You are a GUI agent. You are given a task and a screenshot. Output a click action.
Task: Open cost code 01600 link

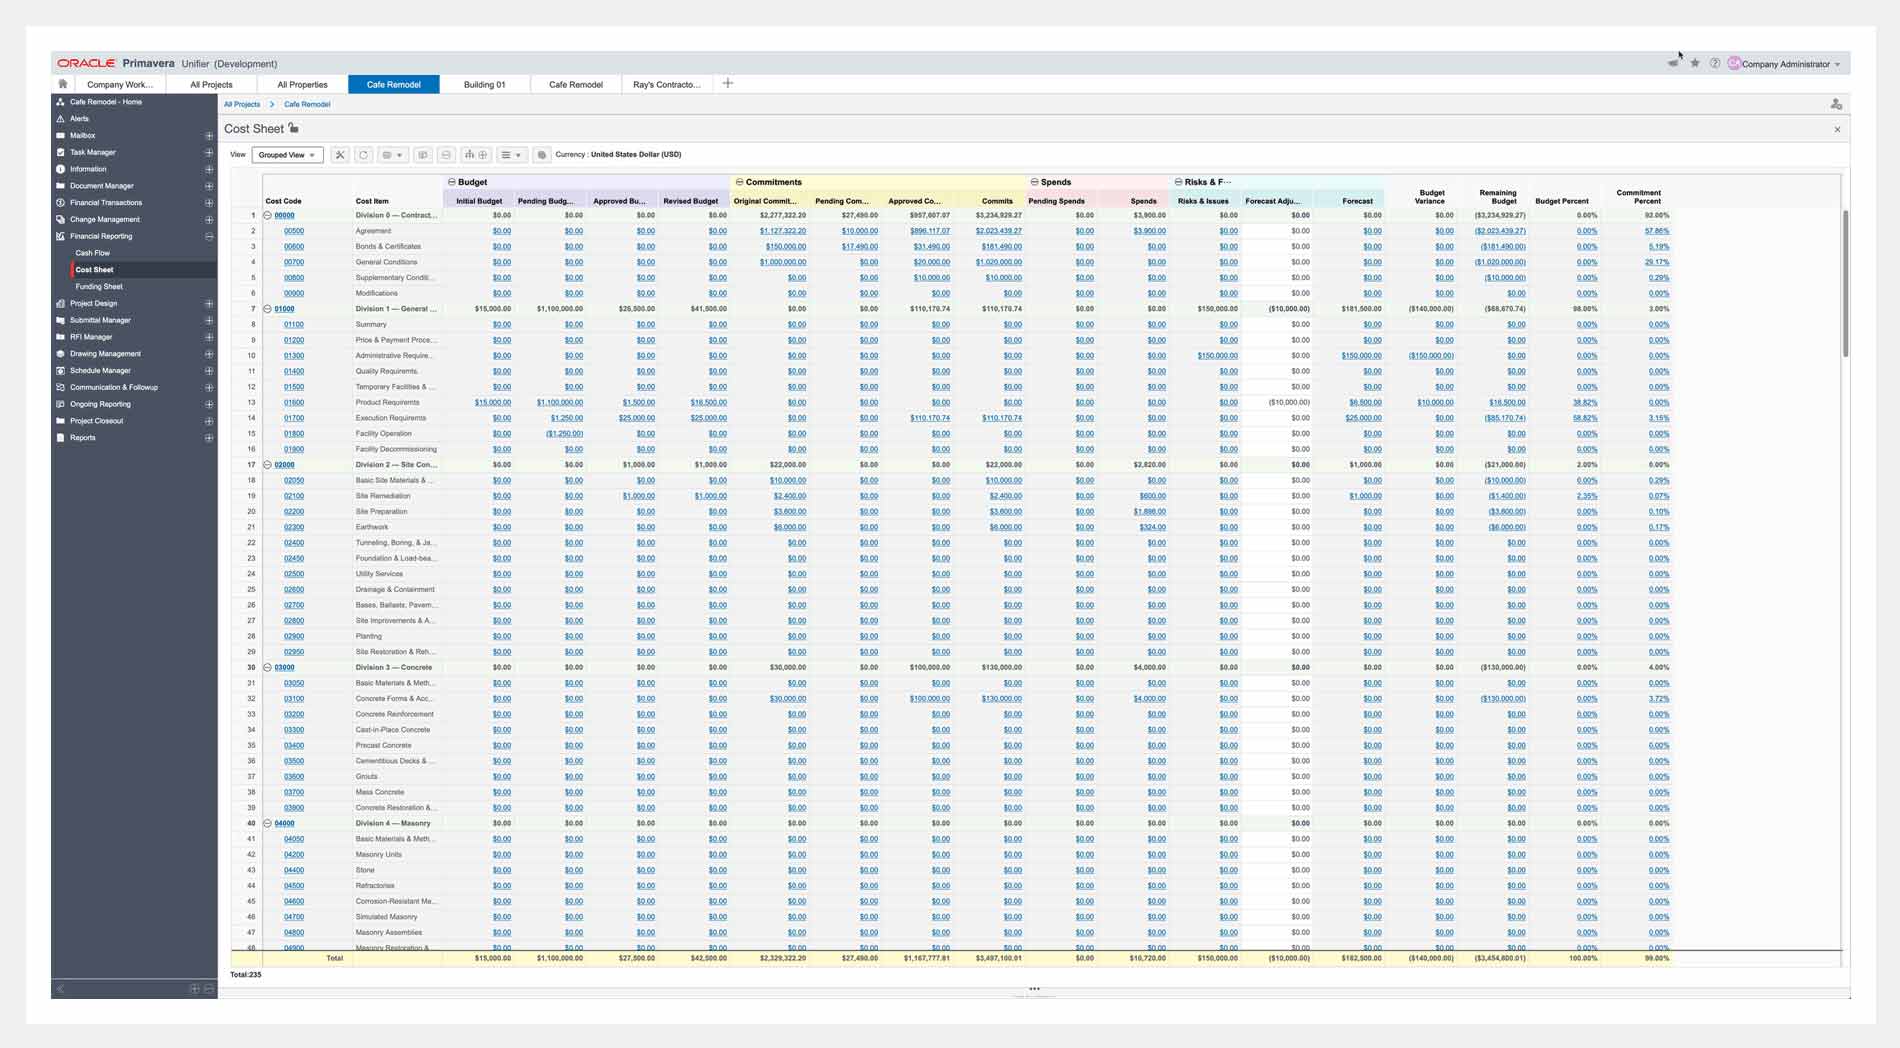tap(293, 401)
